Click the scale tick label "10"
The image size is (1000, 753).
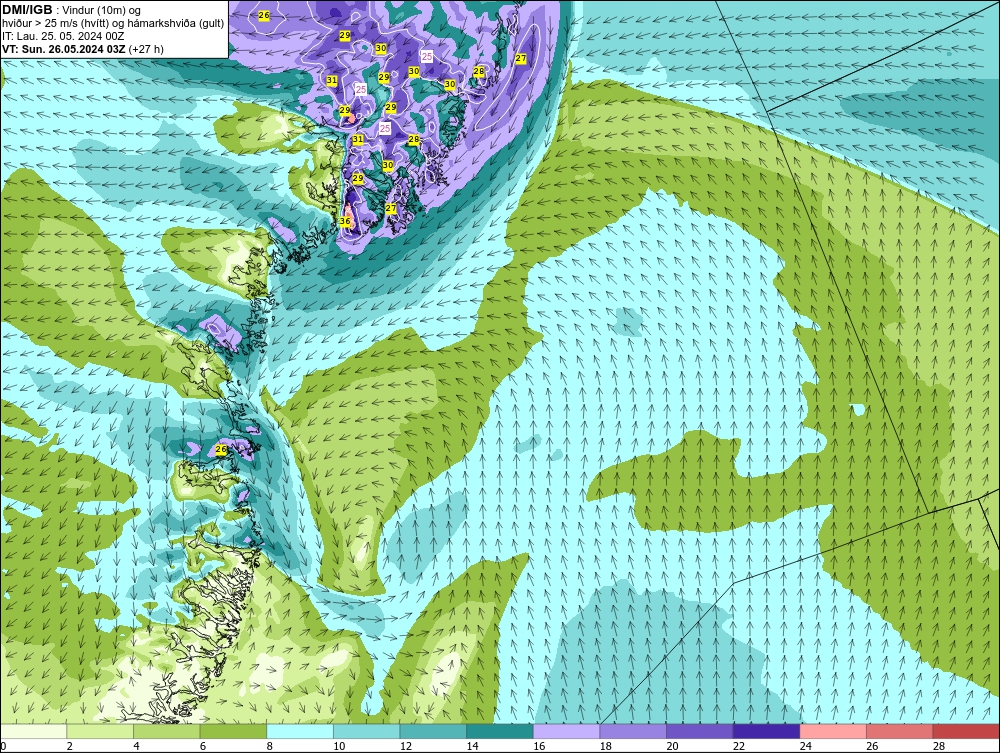(x=339, y=746)
